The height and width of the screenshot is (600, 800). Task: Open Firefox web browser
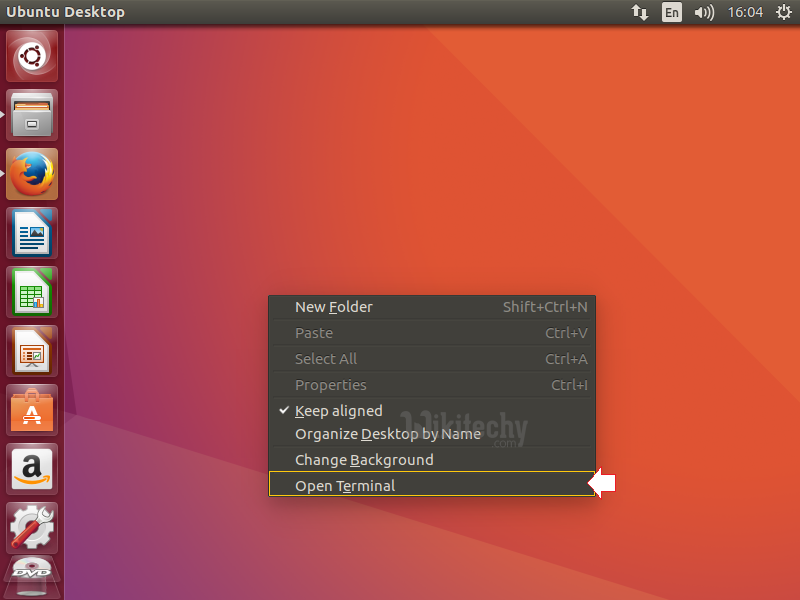point(32,174)
